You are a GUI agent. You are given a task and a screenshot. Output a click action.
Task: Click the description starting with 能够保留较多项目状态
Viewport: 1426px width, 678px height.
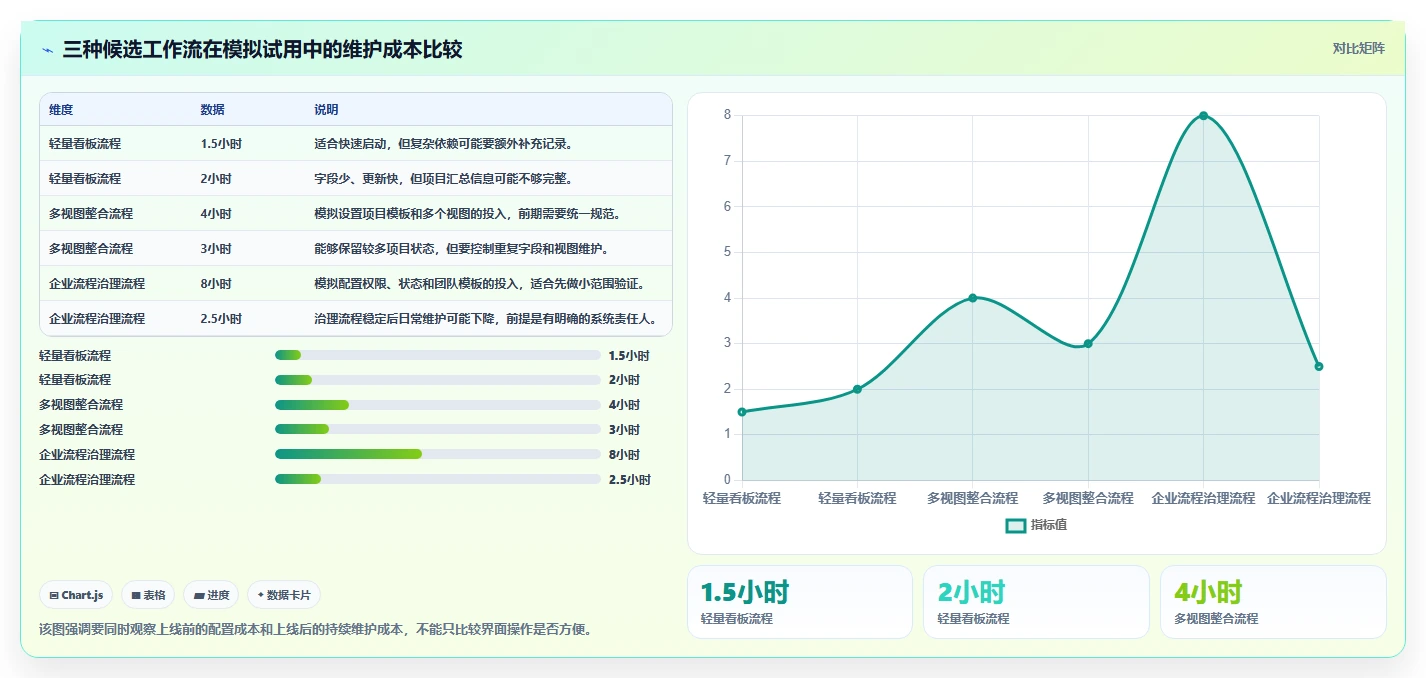[x=463, y=249]
